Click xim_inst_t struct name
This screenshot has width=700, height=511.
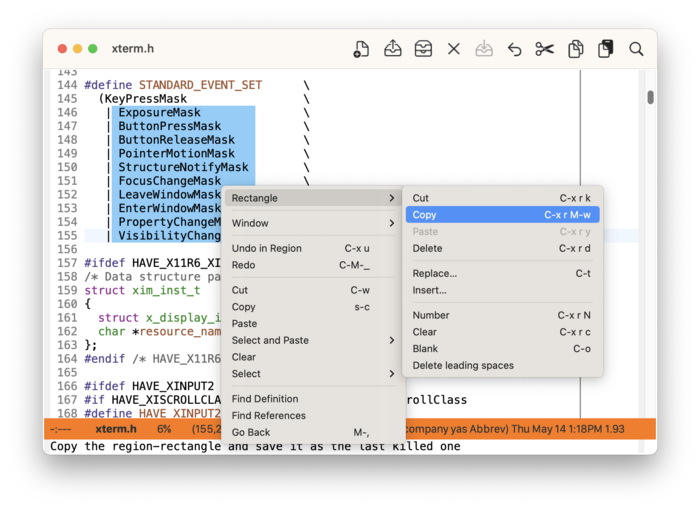(x=166, y=291)
